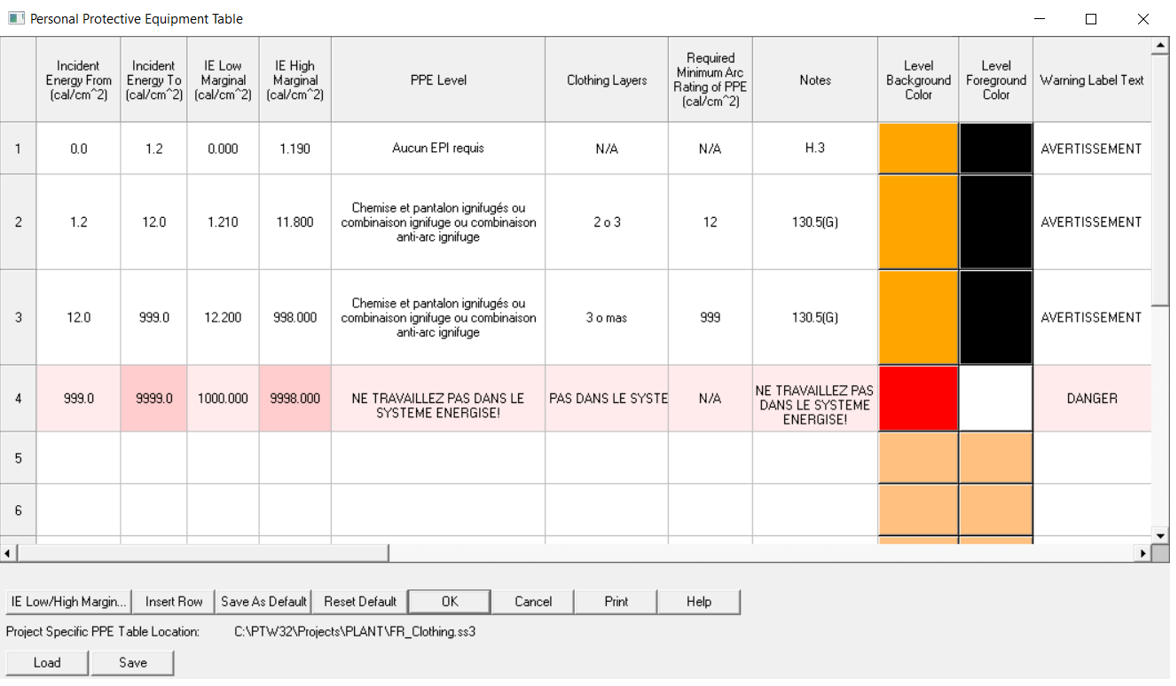
Task: Click the DANGER warning label cell
Action: (x=1091, y=398)
